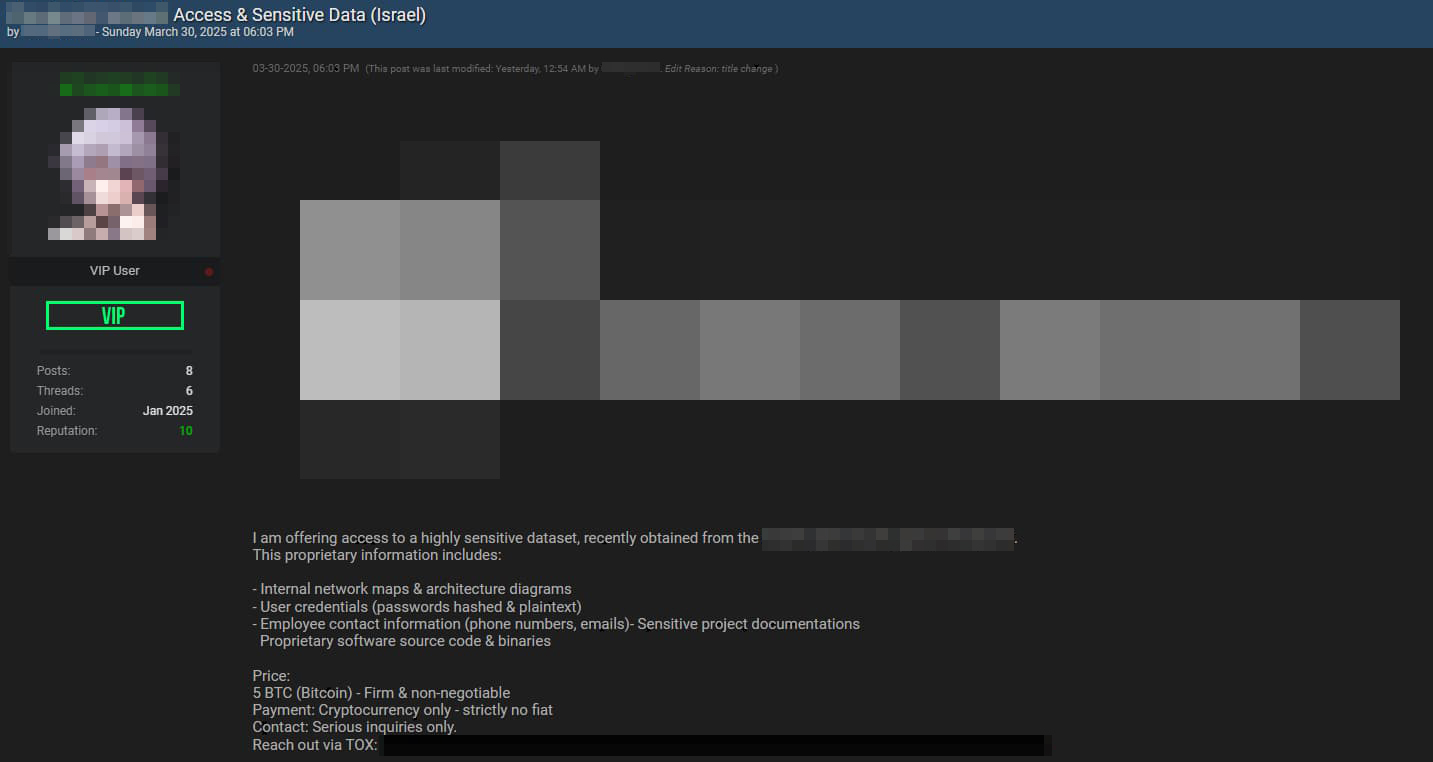The height and width of the screenshot is (762, 1433).
Task: Click the "VIP User" title label
Action: pyautogui.click(x=114, y=271)
